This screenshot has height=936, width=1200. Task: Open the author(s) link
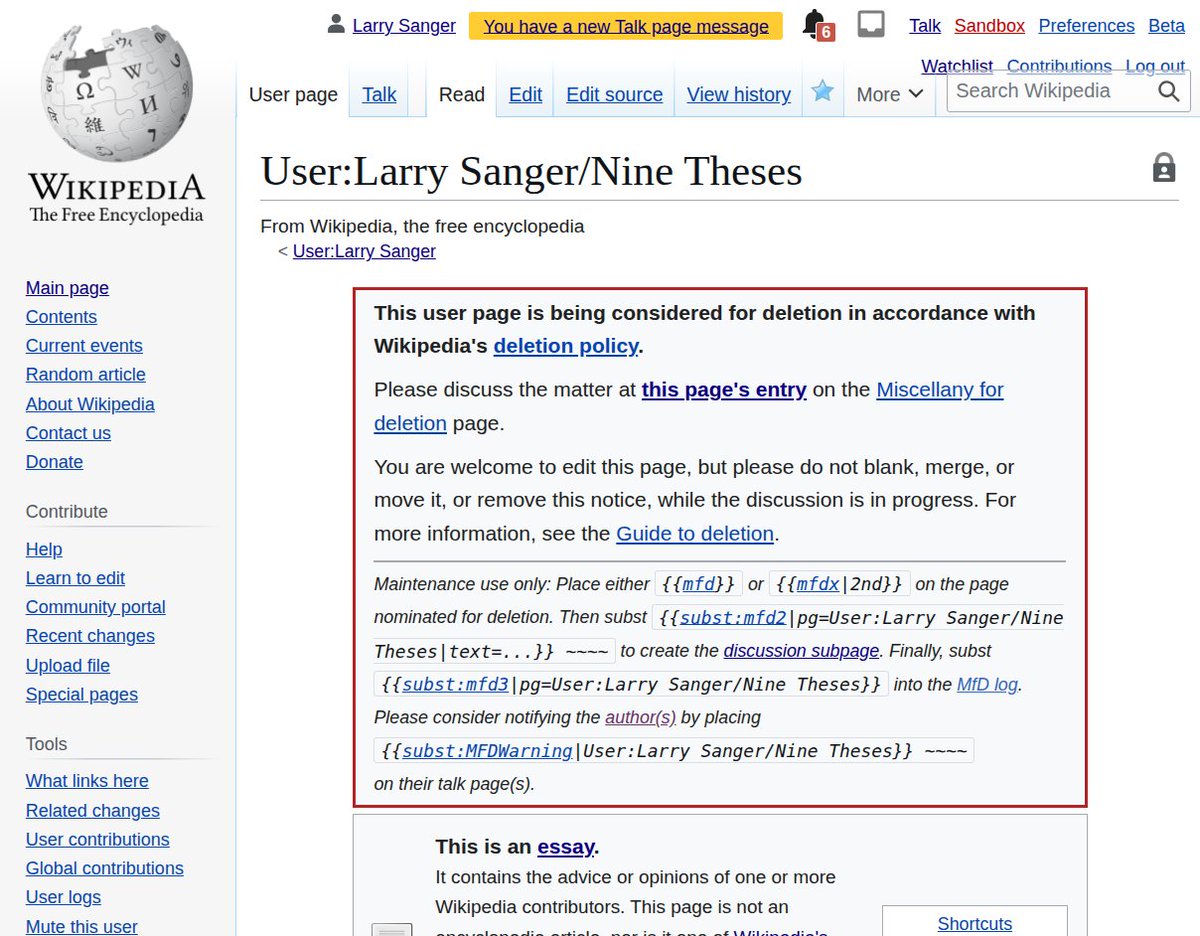(641, 718)
